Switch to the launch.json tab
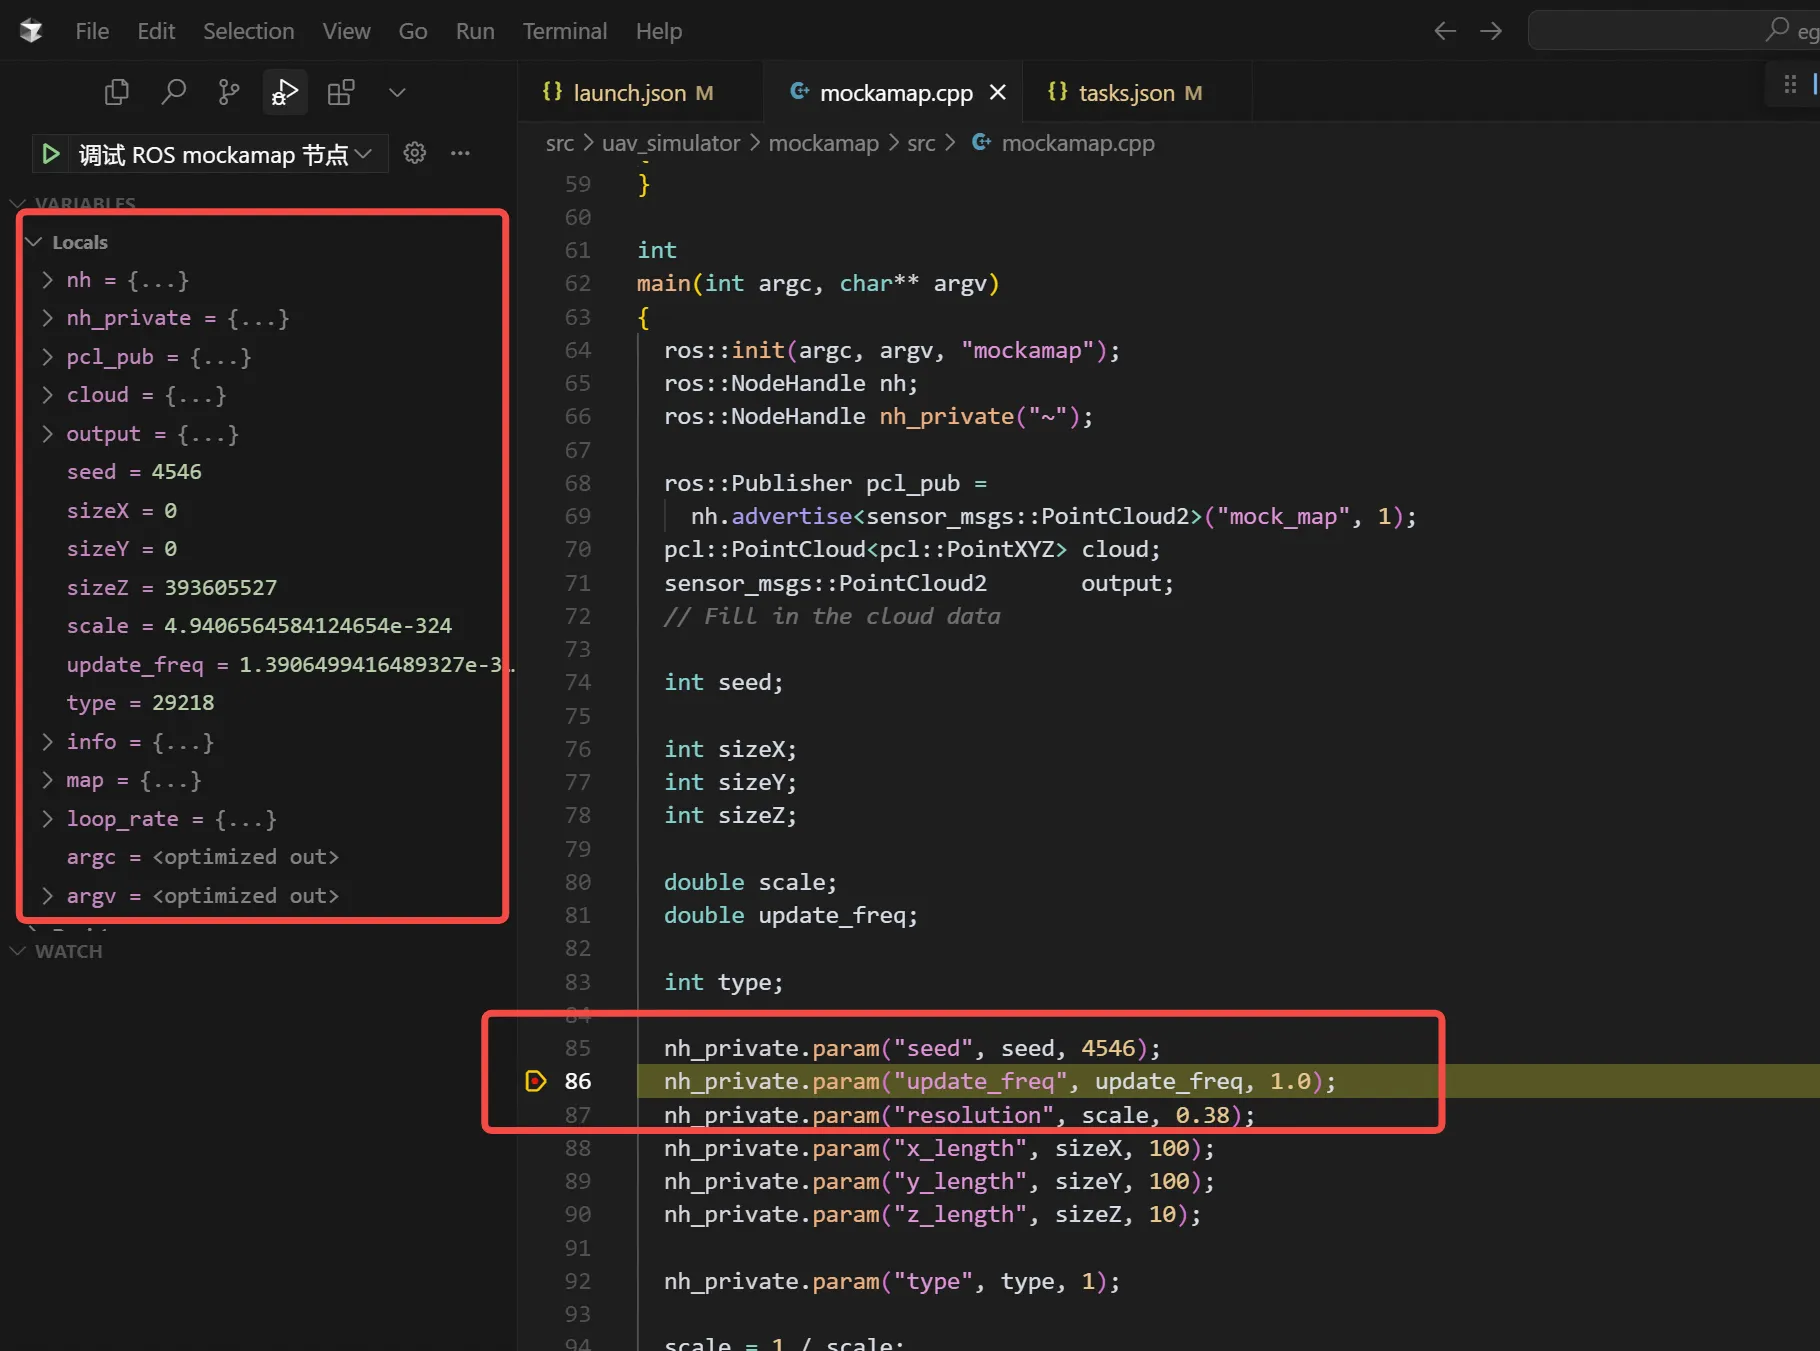This screenshot has width=1820, height=1351. (640, 93)
